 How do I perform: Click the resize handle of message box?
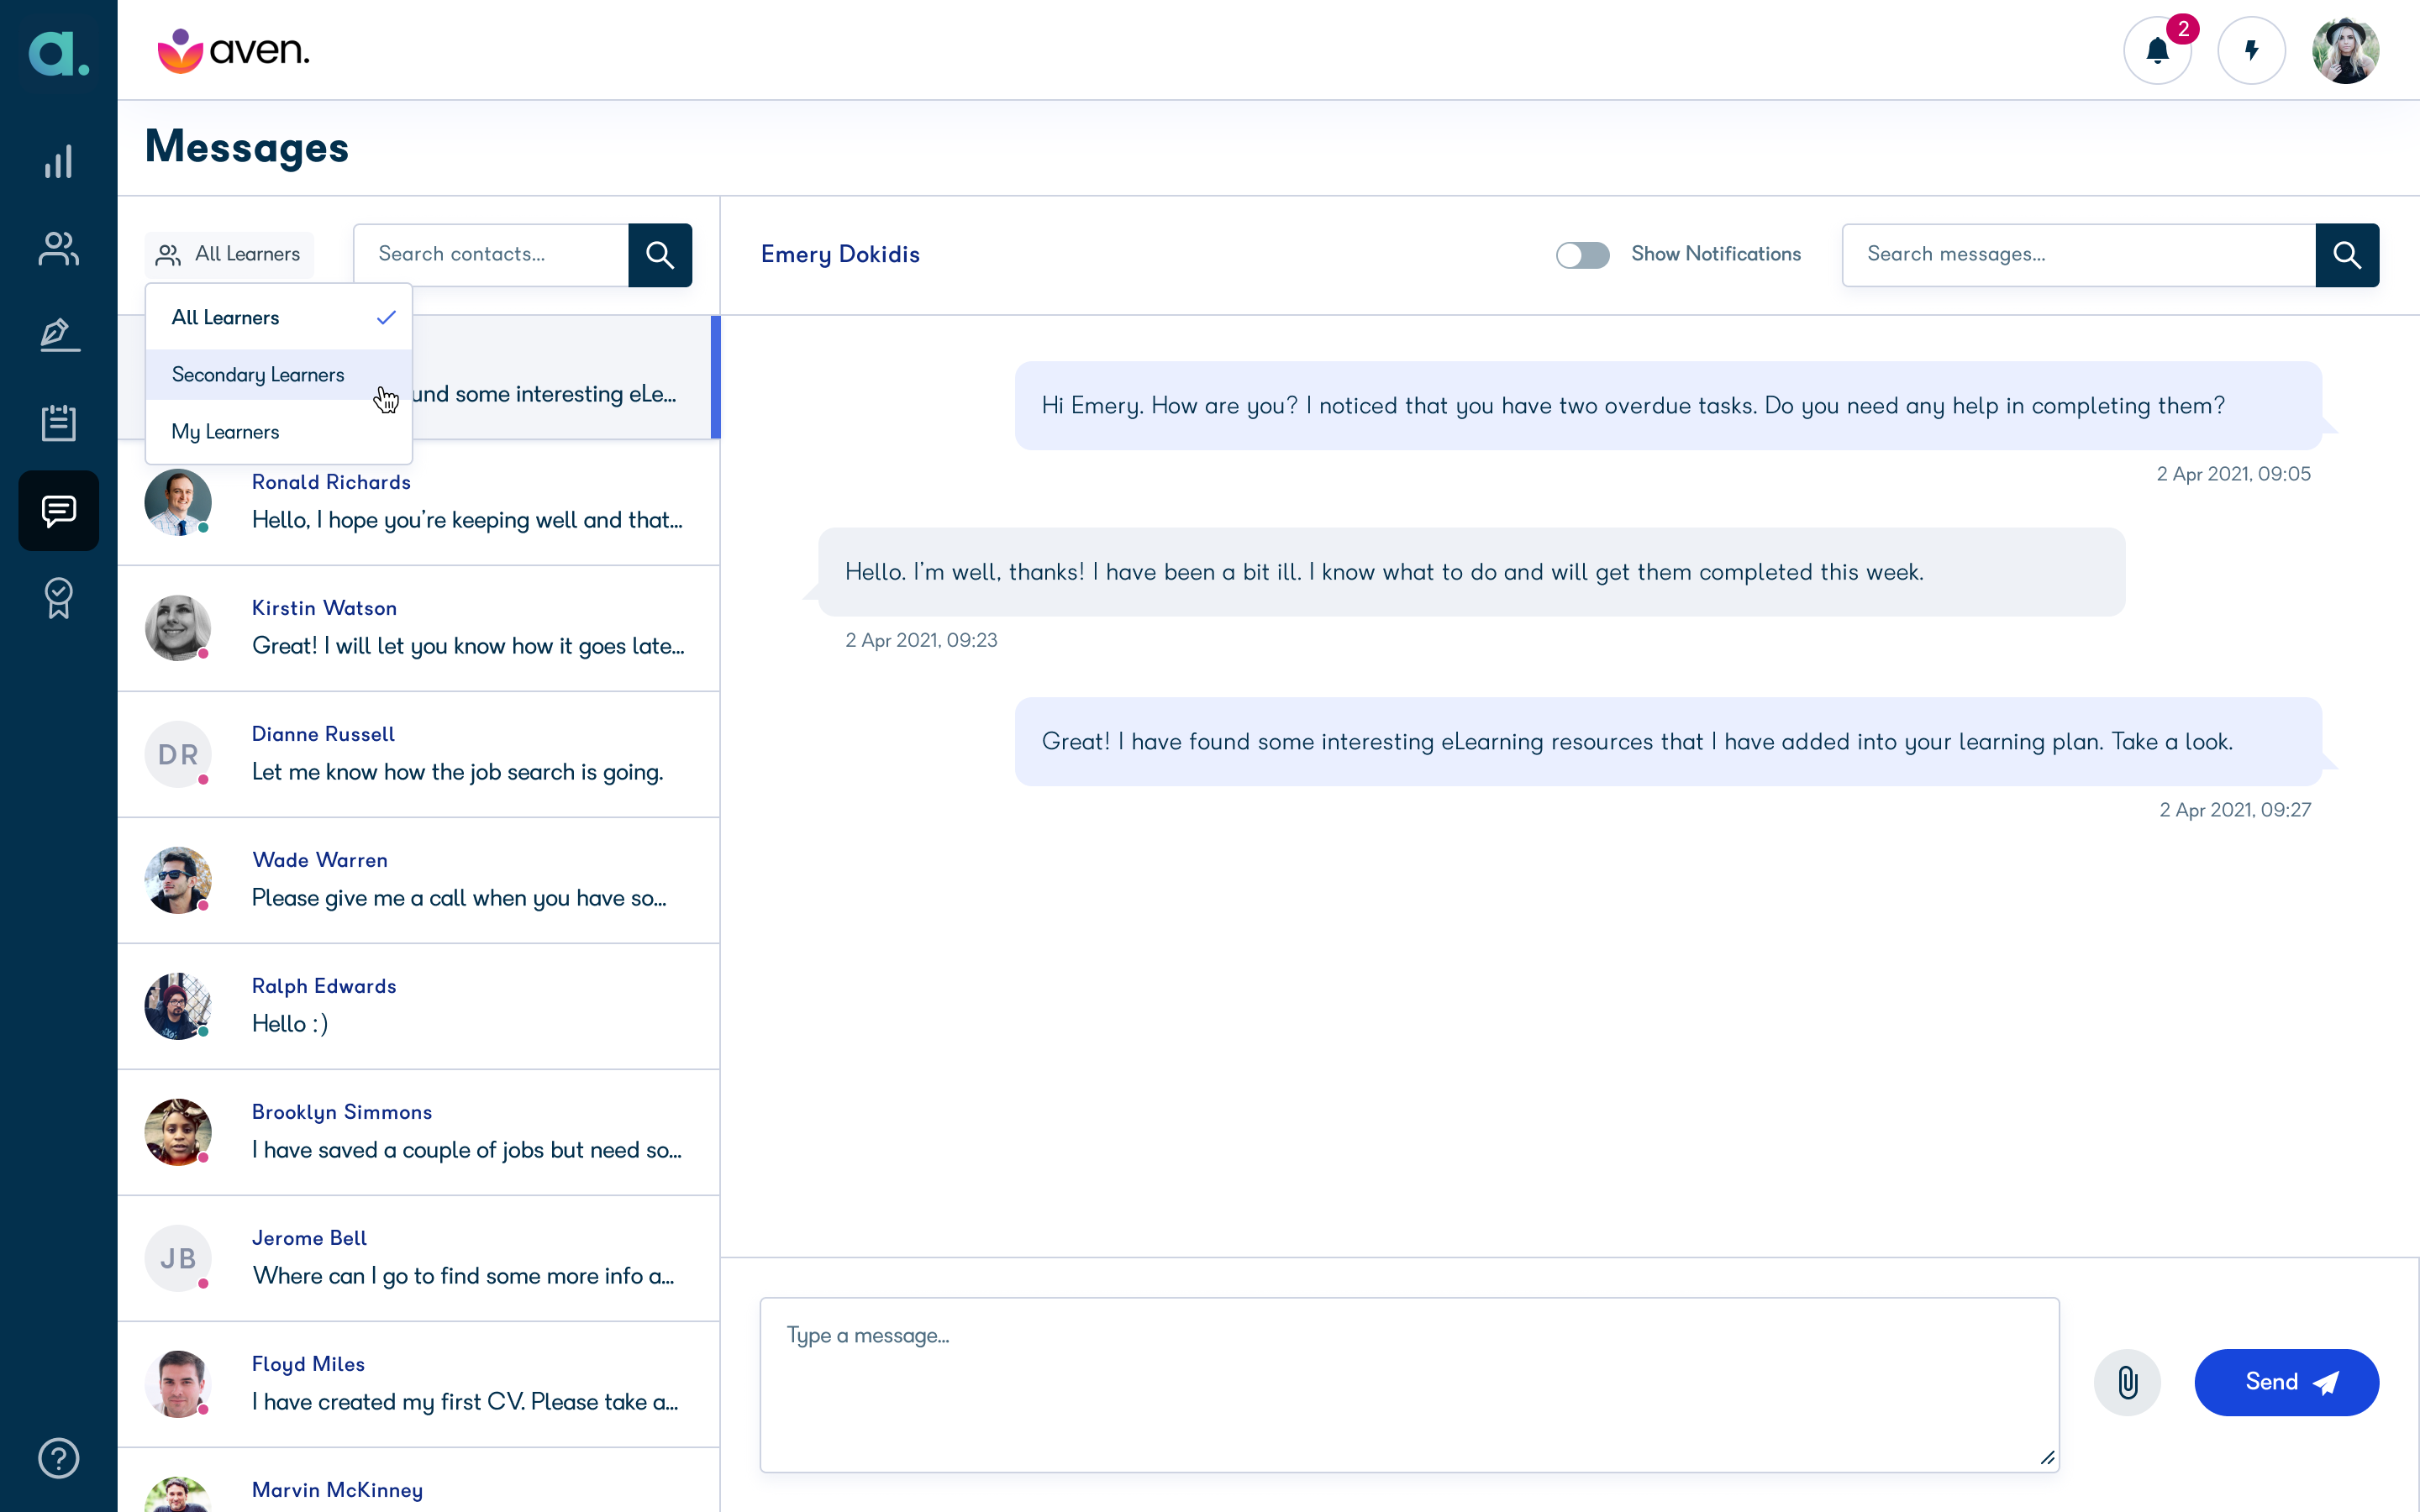coord(2047,1459)
